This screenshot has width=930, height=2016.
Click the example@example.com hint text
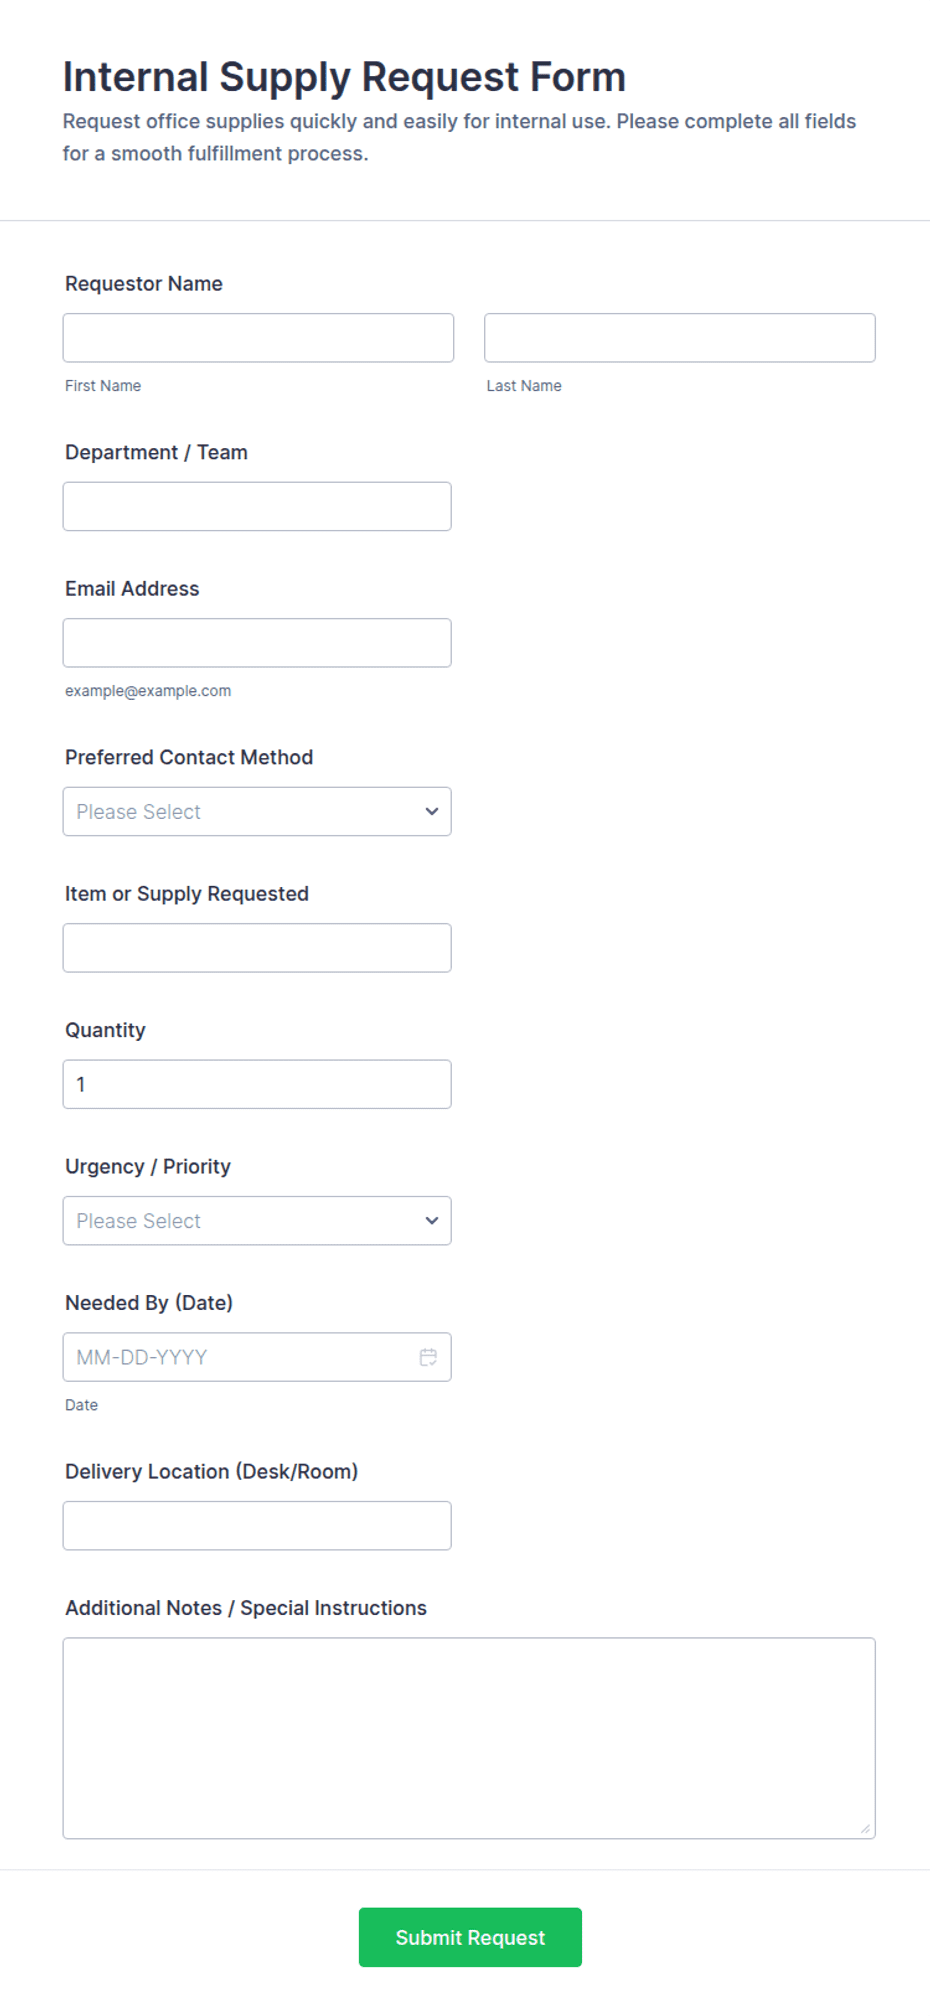148,690
